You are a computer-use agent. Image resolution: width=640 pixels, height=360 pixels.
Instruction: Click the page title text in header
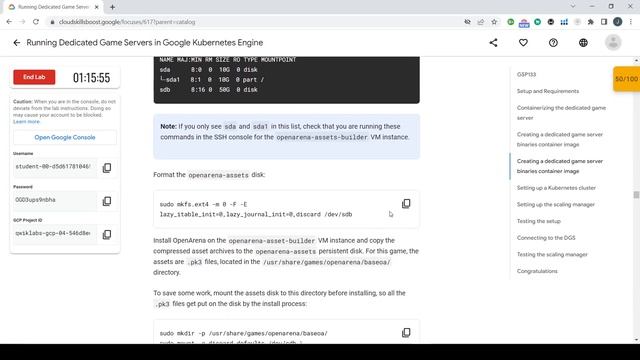pyautogui.click(x=144, y=42)
